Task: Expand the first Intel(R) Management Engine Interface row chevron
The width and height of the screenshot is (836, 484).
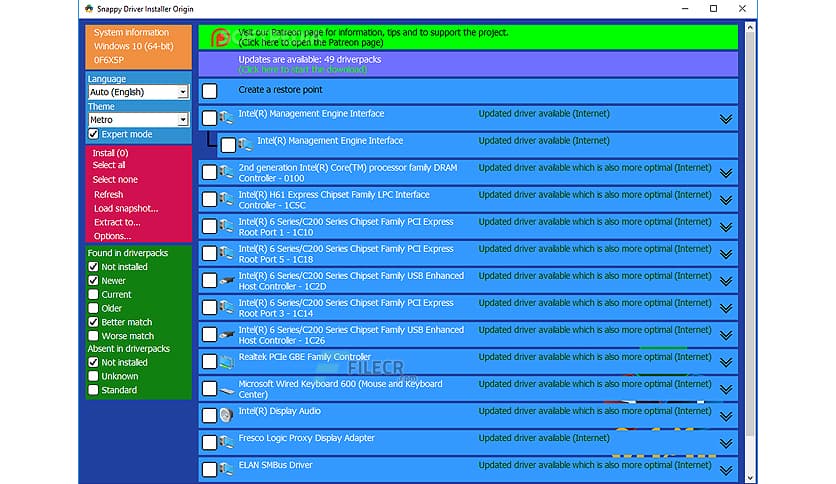Action: [x=726, y=119]
